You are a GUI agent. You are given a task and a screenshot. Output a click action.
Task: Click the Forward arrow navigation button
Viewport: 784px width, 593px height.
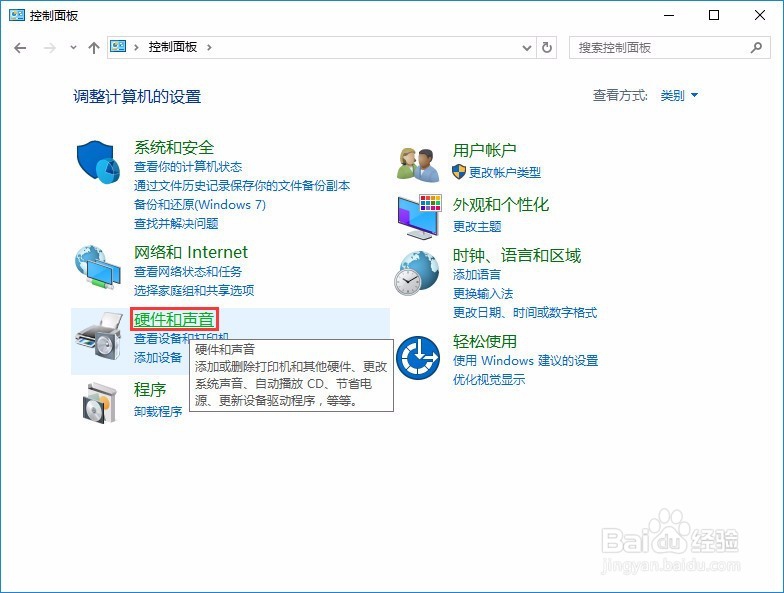pos(50,48)
